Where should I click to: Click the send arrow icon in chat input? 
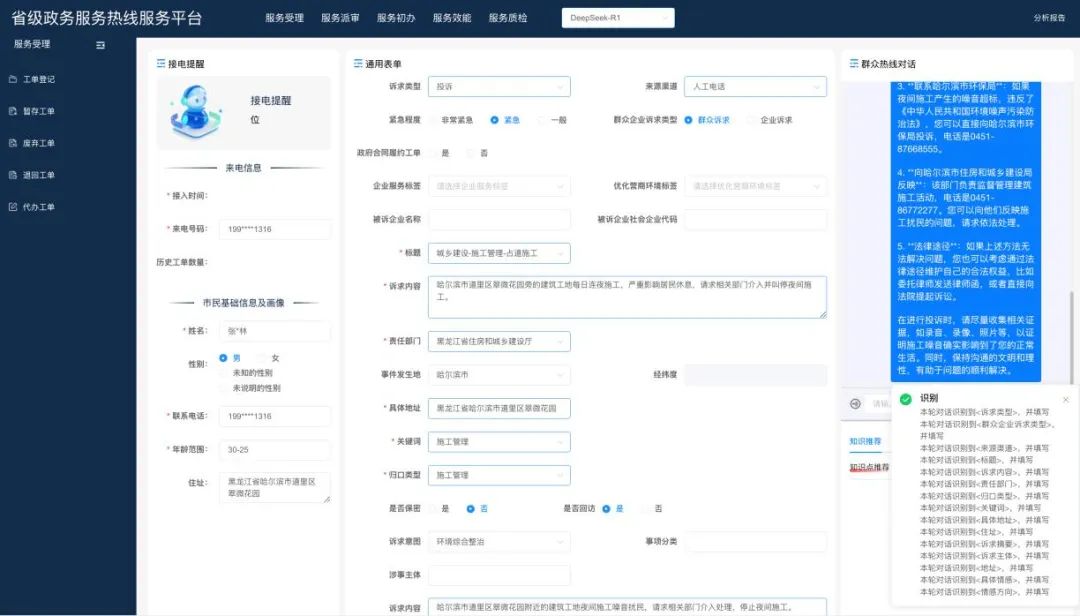point(855,404)
